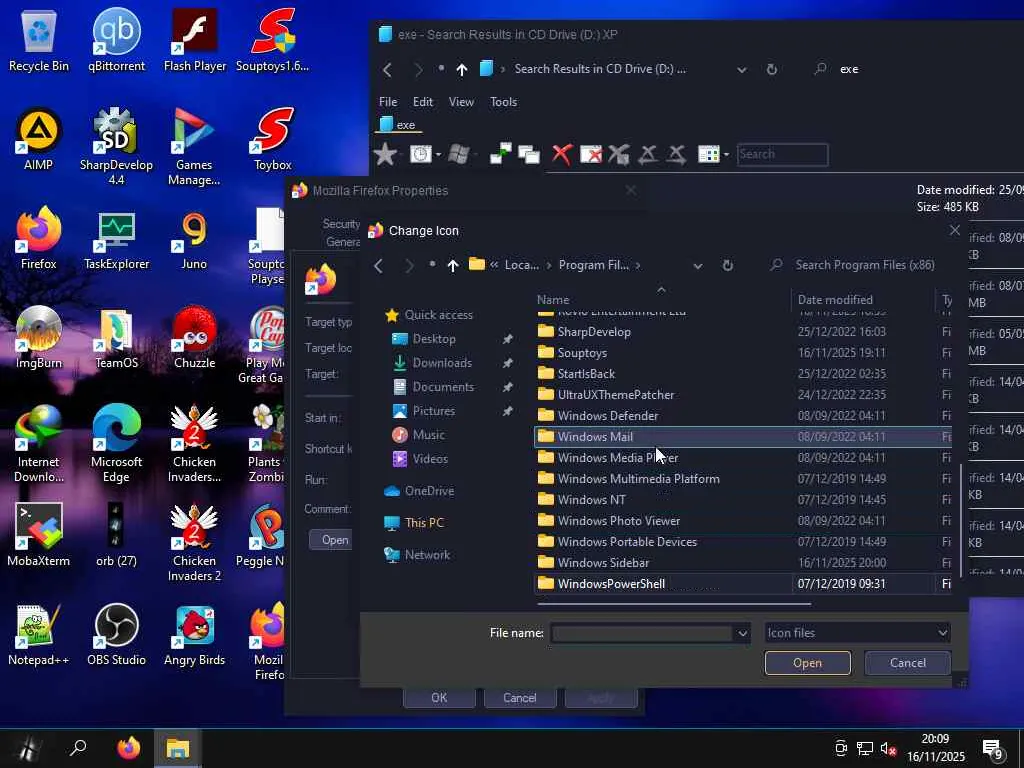The height and width of the screenshot is (768, 1024).
Task: Select This PC in the navigation pane
Action: pos(424,523)
